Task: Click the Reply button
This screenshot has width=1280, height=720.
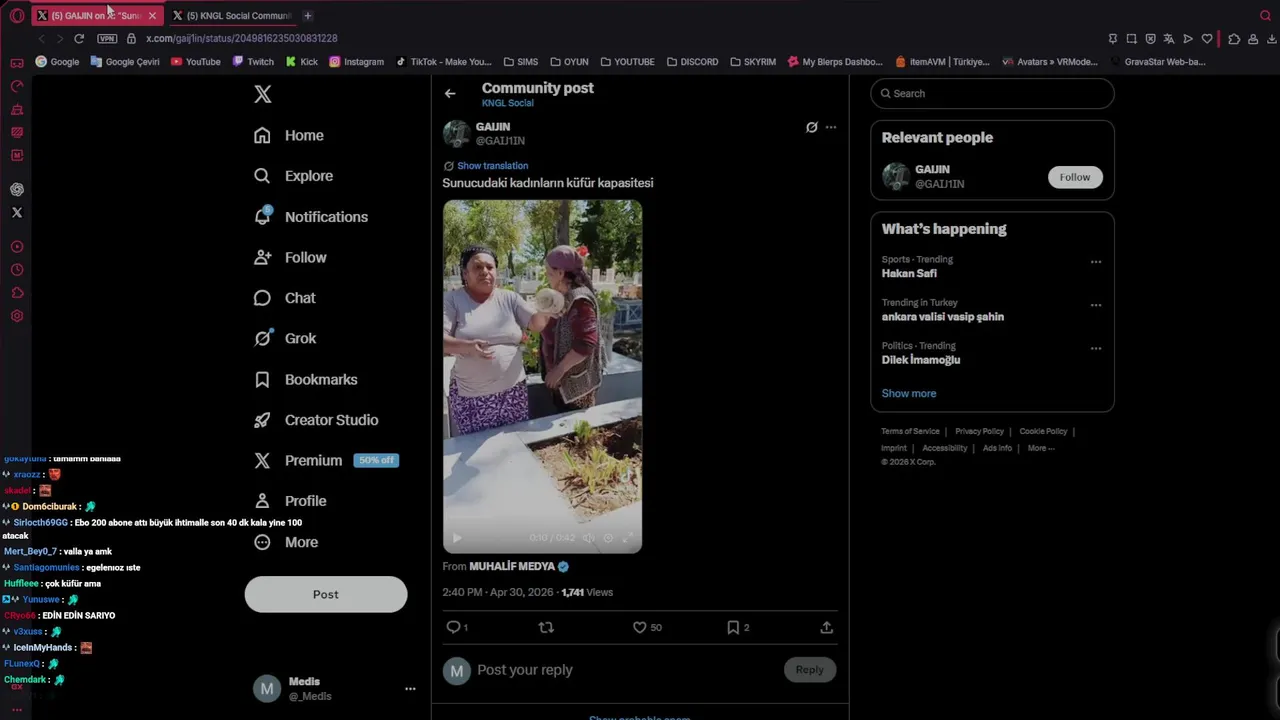Action: [810, 670]
